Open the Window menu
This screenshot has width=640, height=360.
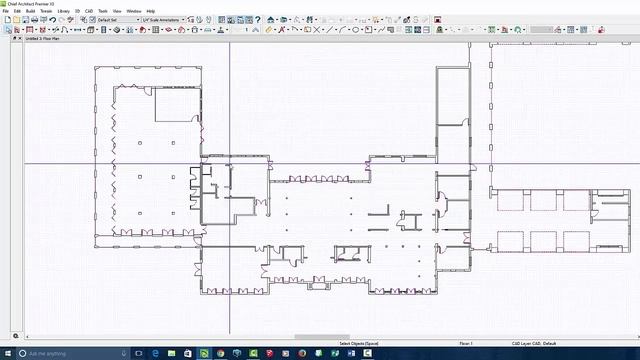(x=134, y=11)
